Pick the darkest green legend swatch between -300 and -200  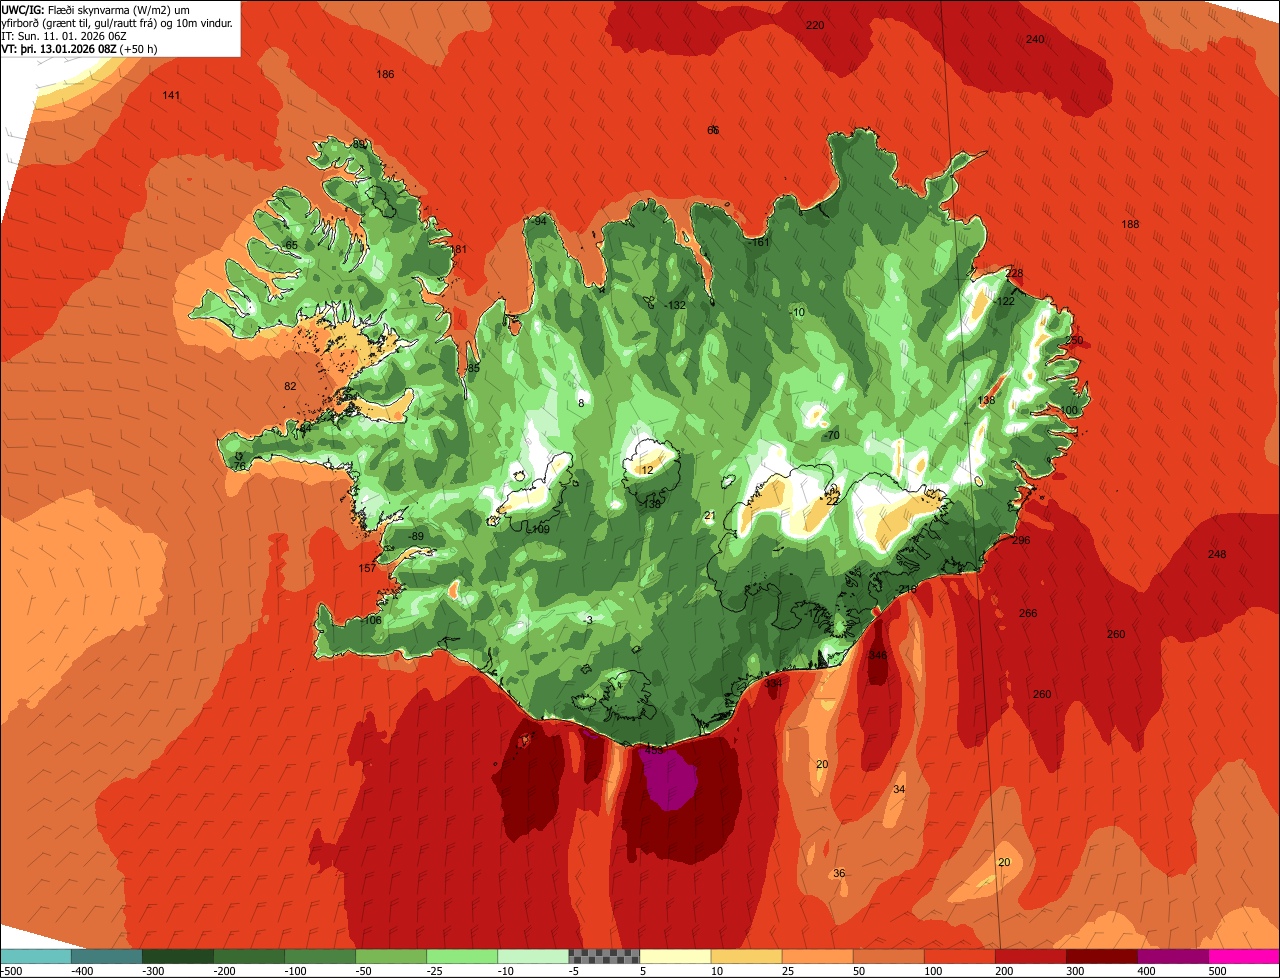[177, 956]
